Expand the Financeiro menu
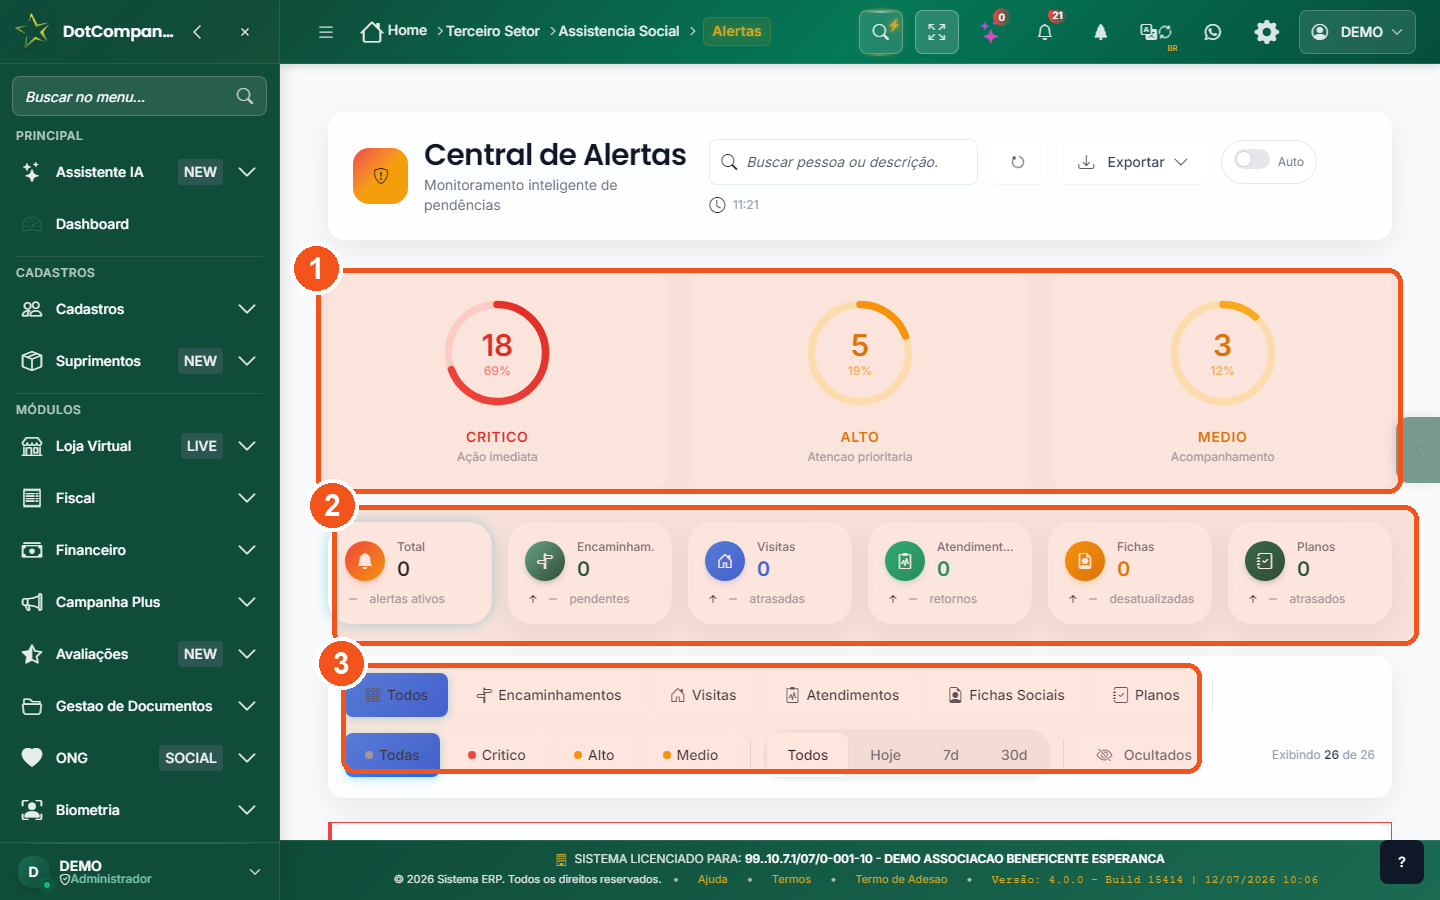The height and width of the screenshot is (900, 1440). click(x=247, y=550)
